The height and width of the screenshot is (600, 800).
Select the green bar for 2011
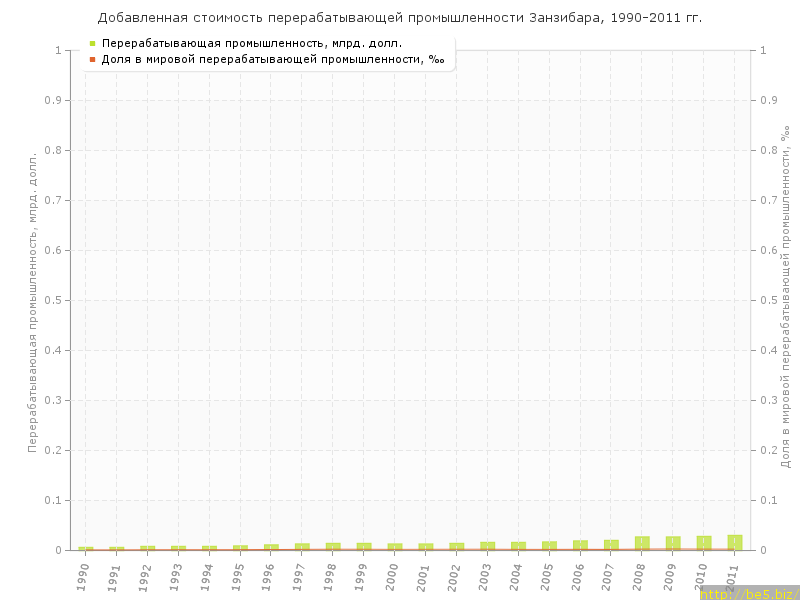coord(735,542)
